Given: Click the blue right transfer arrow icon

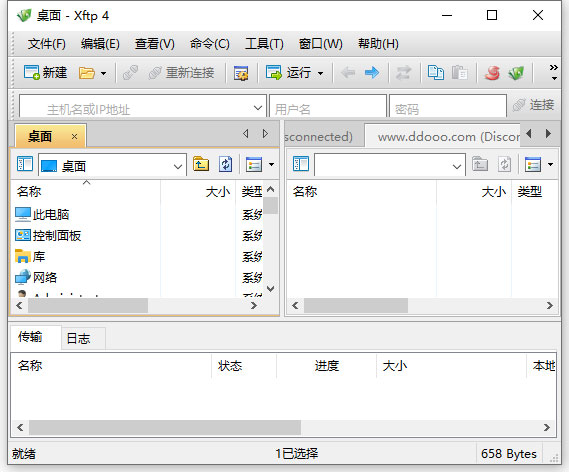Looking at the screenshot, I should [372, 73].
